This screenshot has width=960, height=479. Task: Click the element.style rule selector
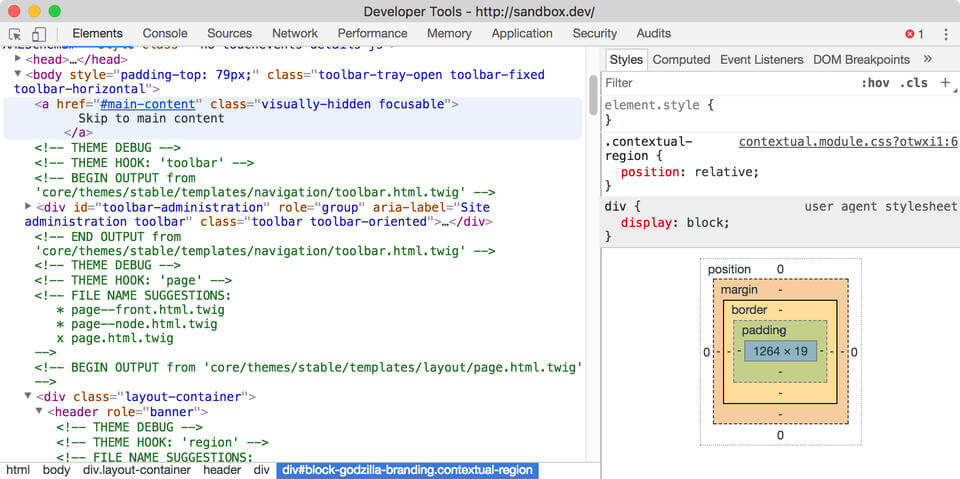pyautogui.click(x=651, y=105)
